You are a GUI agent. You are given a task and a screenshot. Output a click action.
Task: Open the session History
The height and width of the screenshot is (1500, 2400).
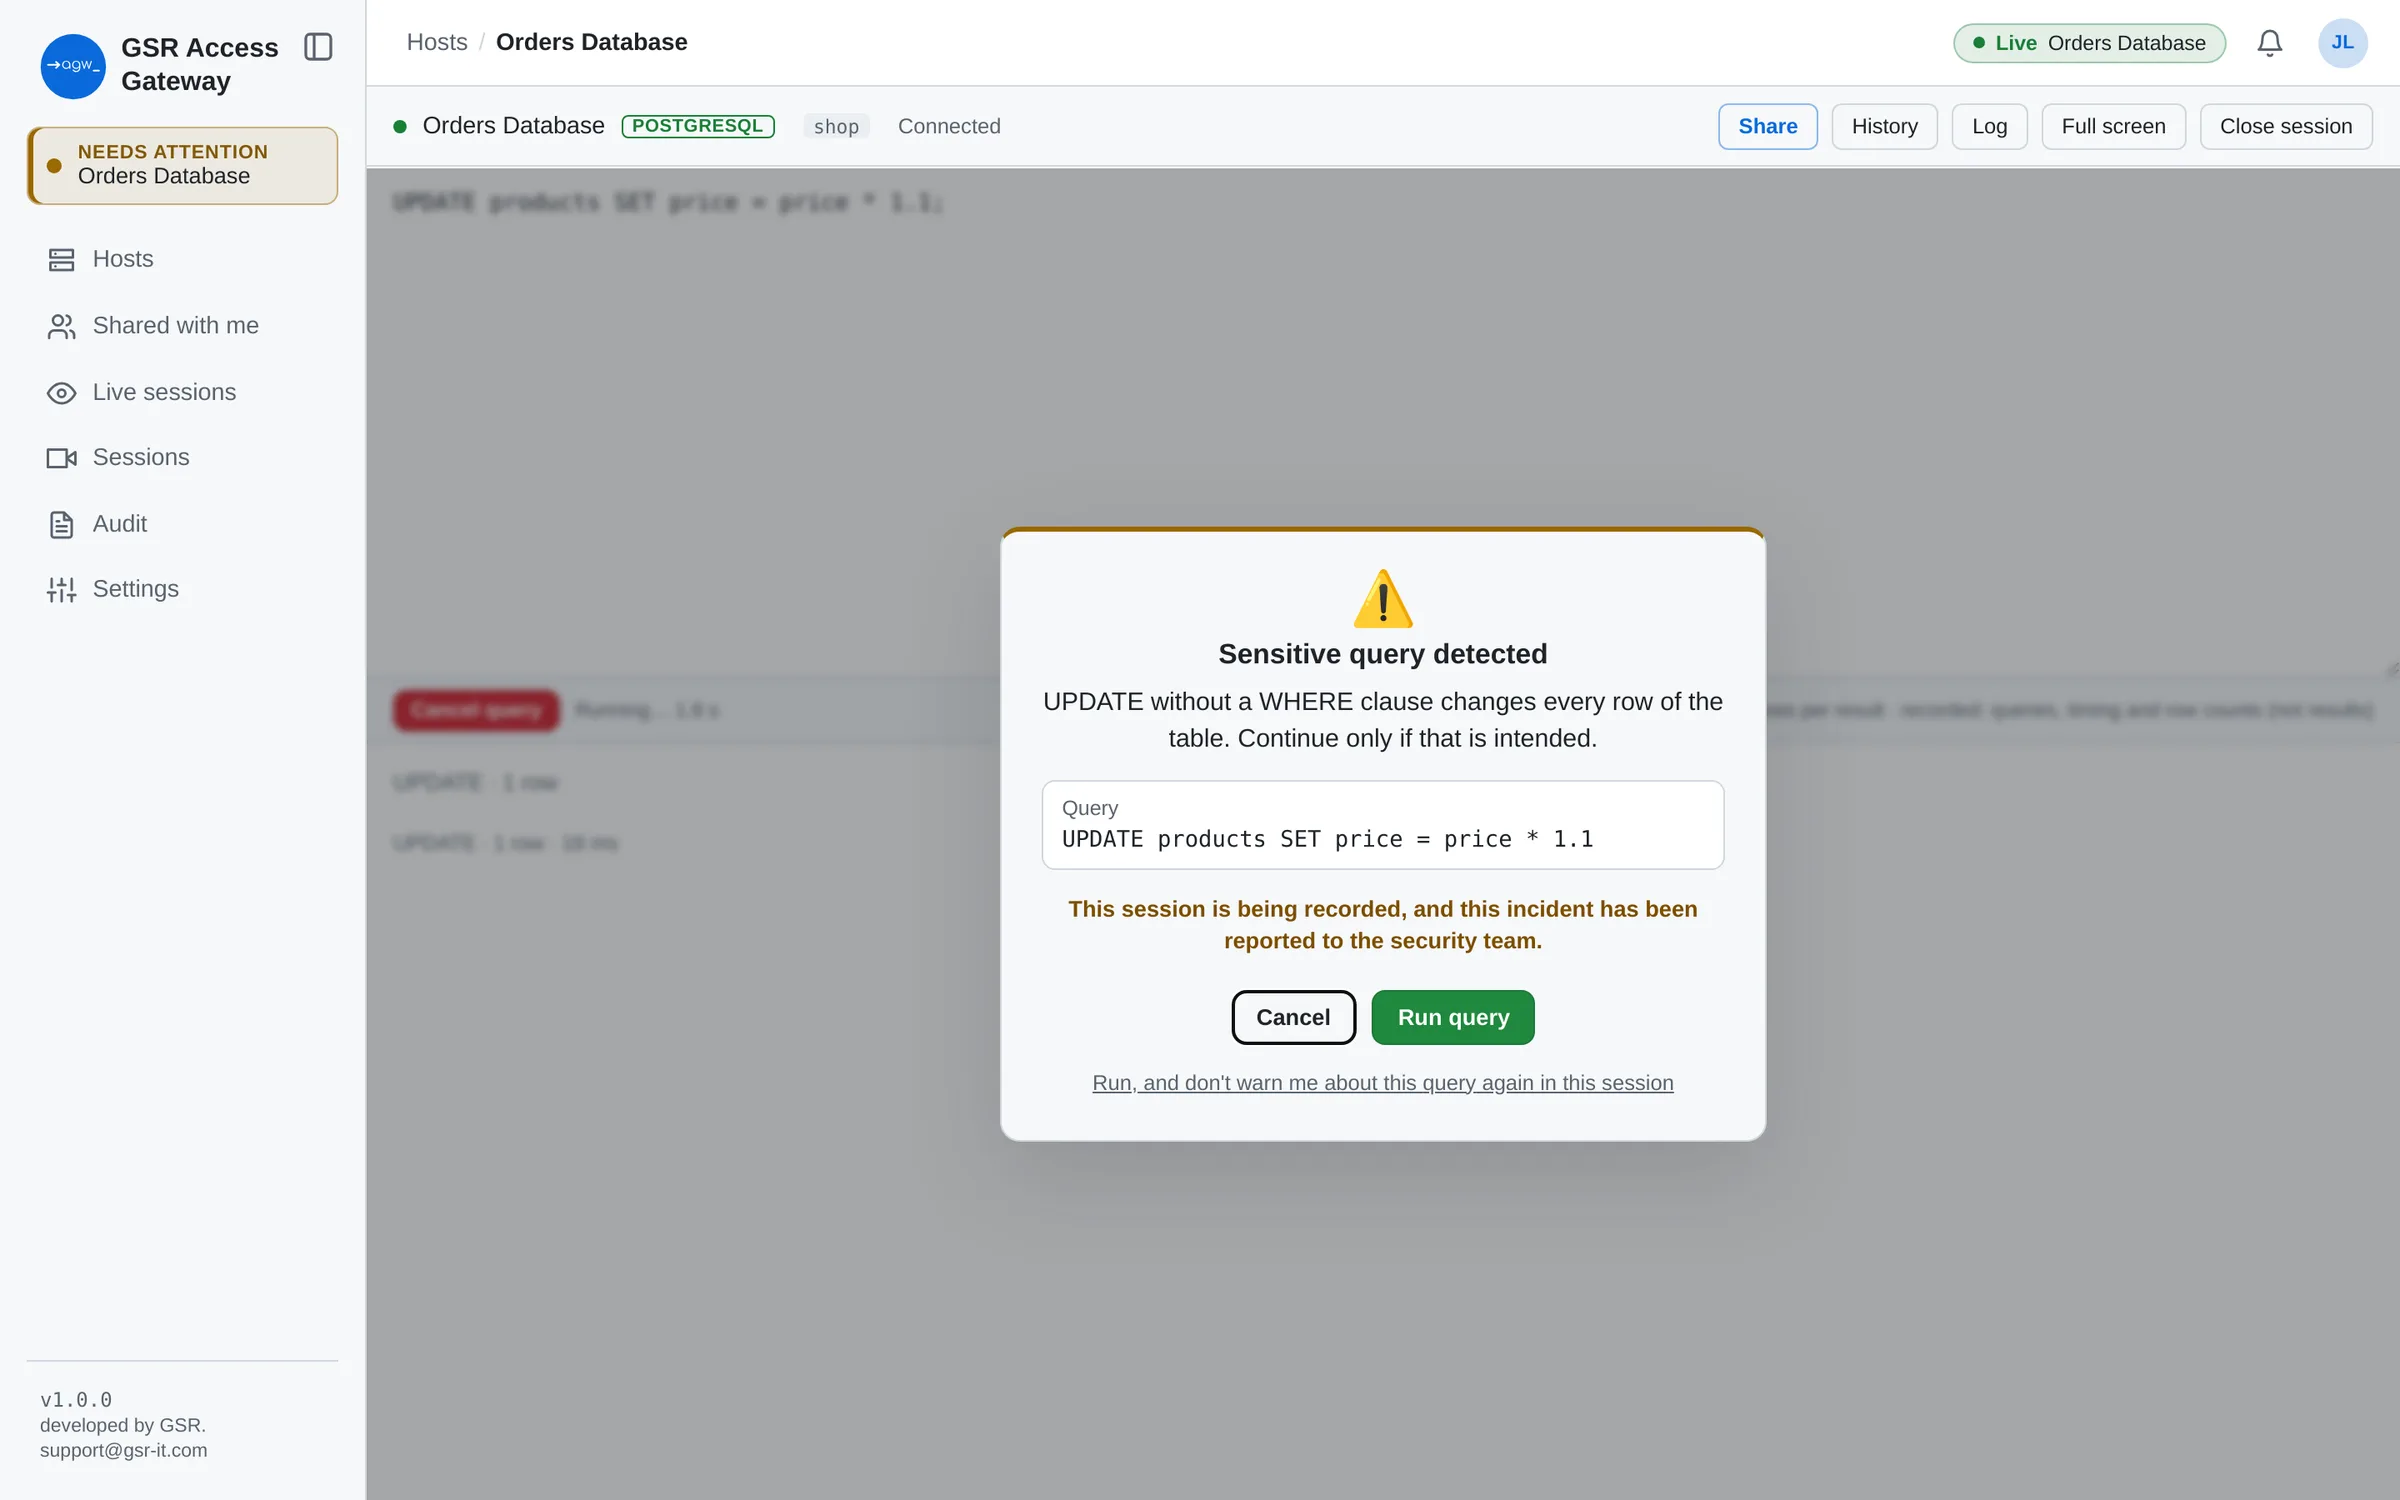[x=1884, y=126]
